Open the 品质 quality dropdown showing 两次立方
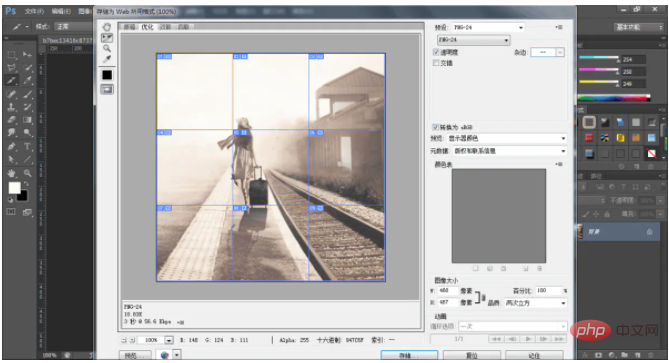Screen dimensions: 669x363 [535, 303]
